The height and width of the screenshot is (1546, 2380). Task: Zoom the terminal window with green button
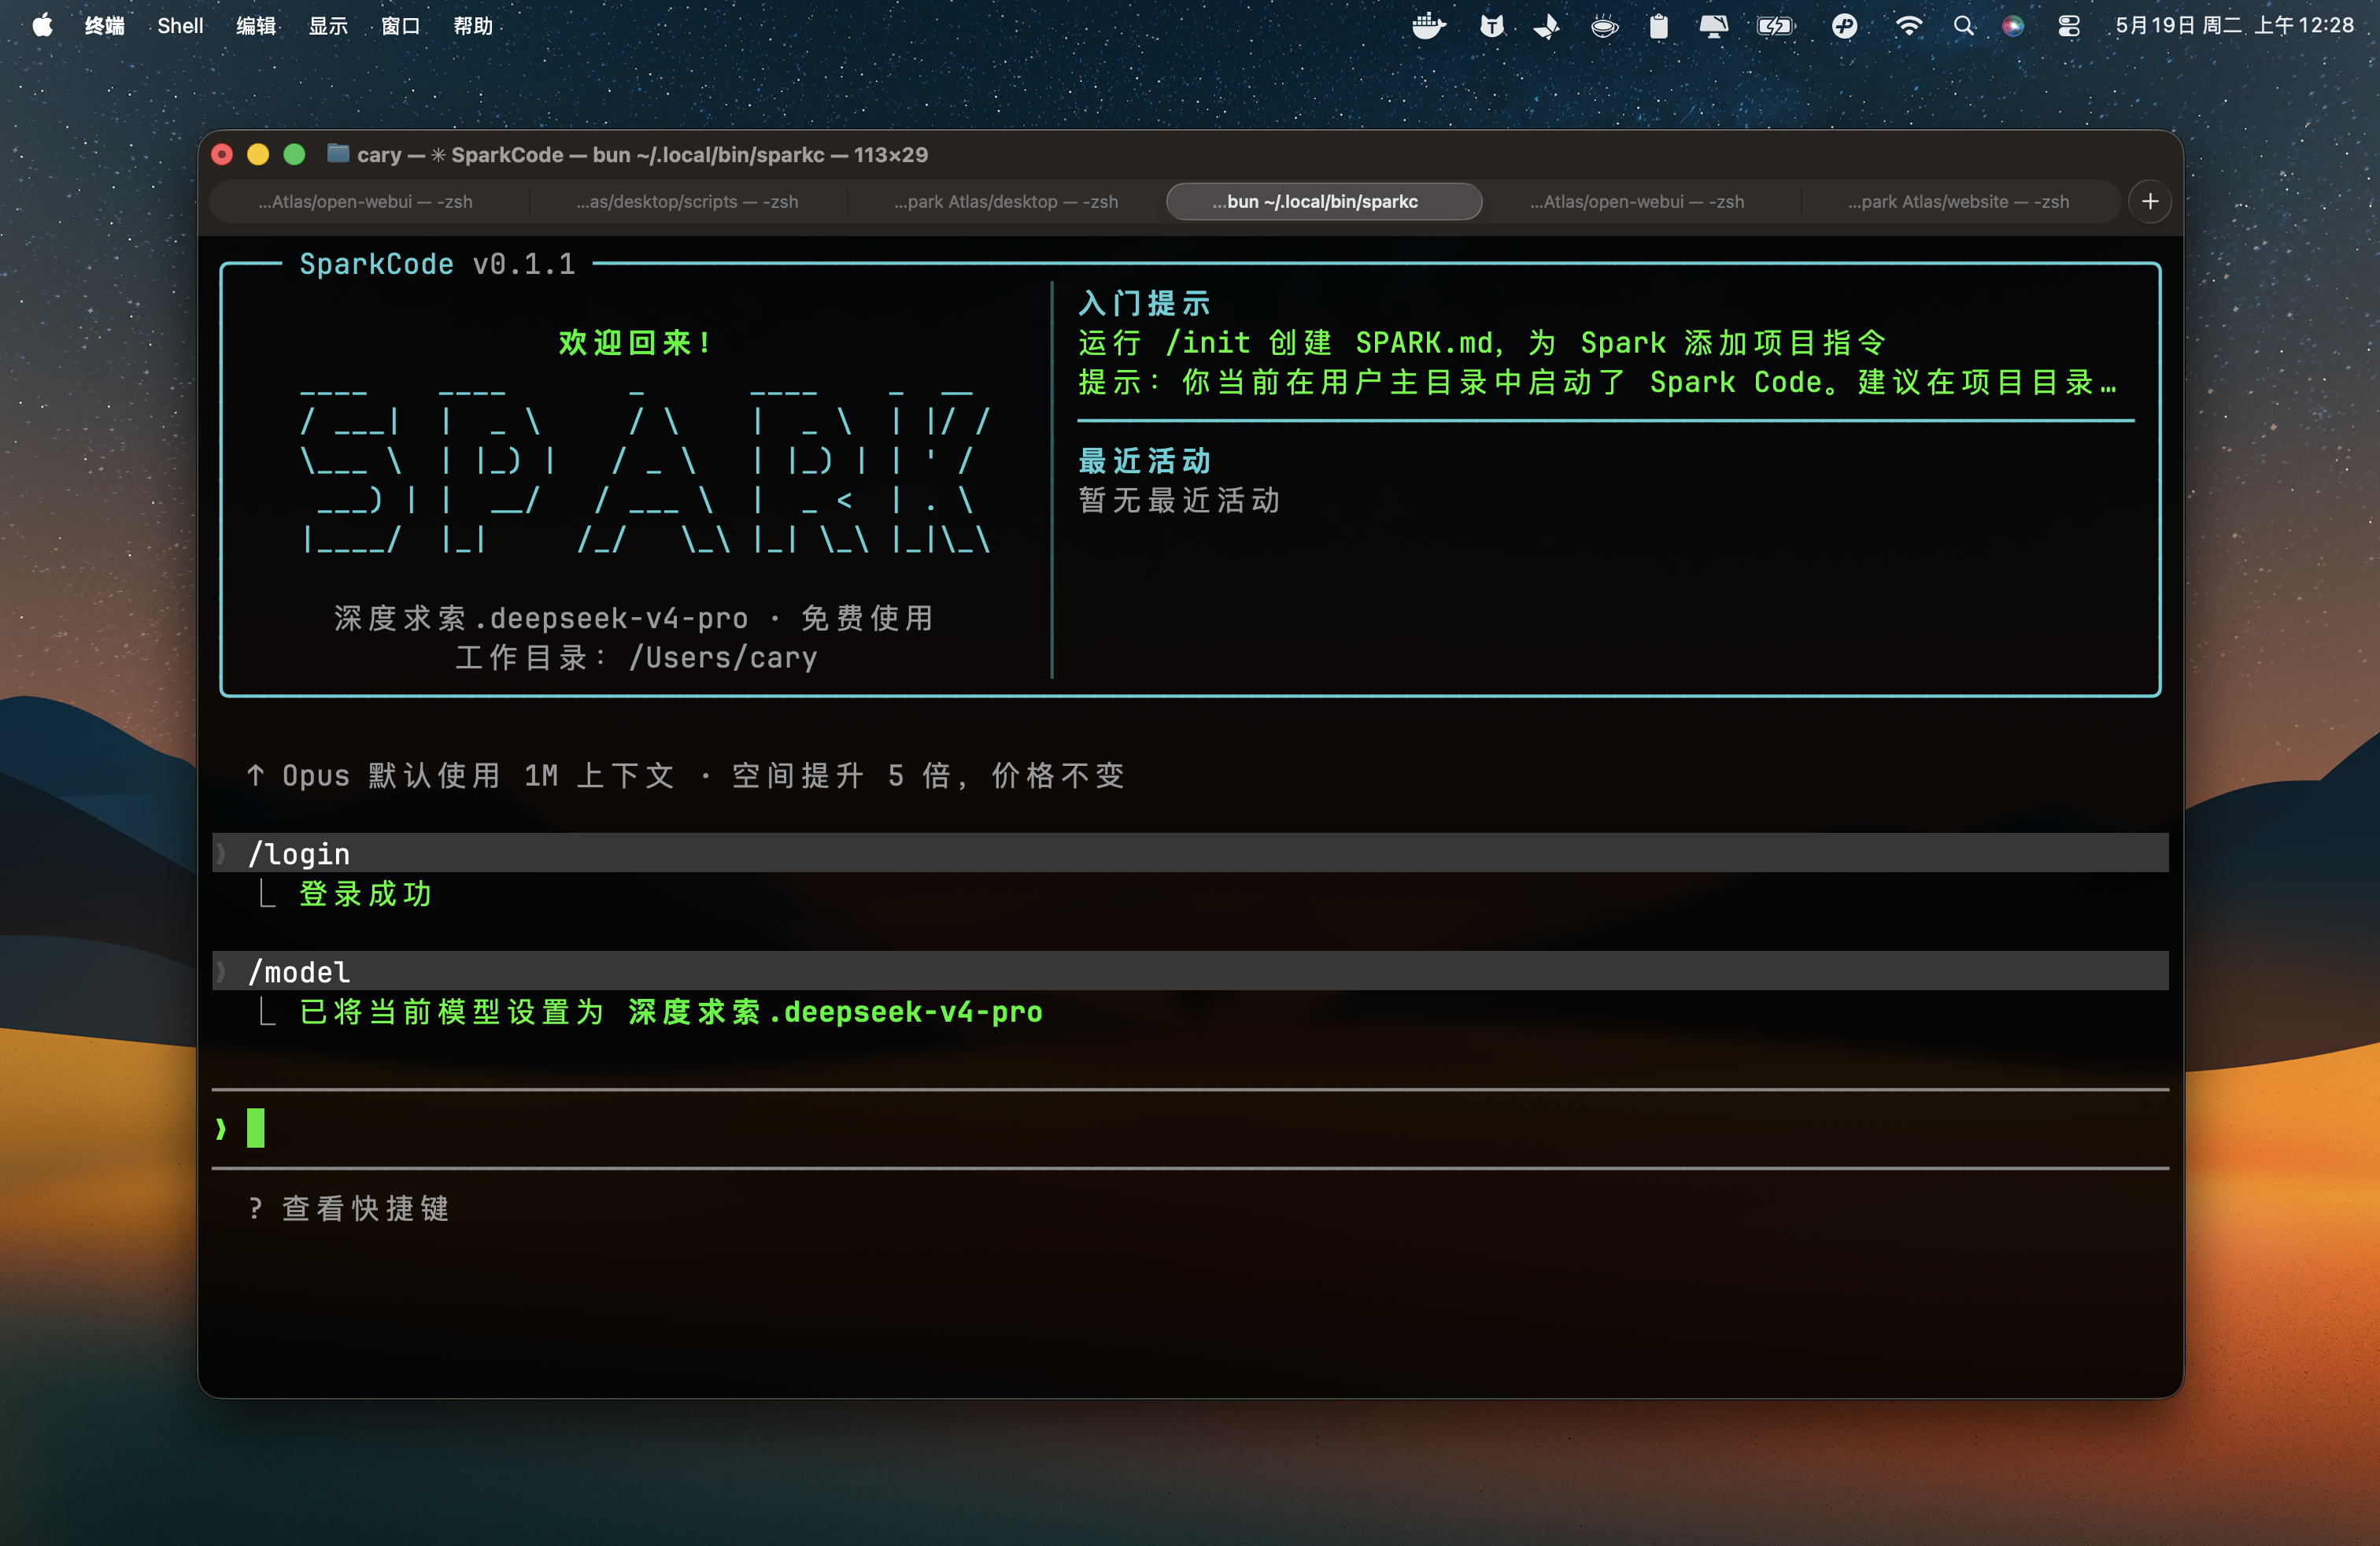point(294,154)
